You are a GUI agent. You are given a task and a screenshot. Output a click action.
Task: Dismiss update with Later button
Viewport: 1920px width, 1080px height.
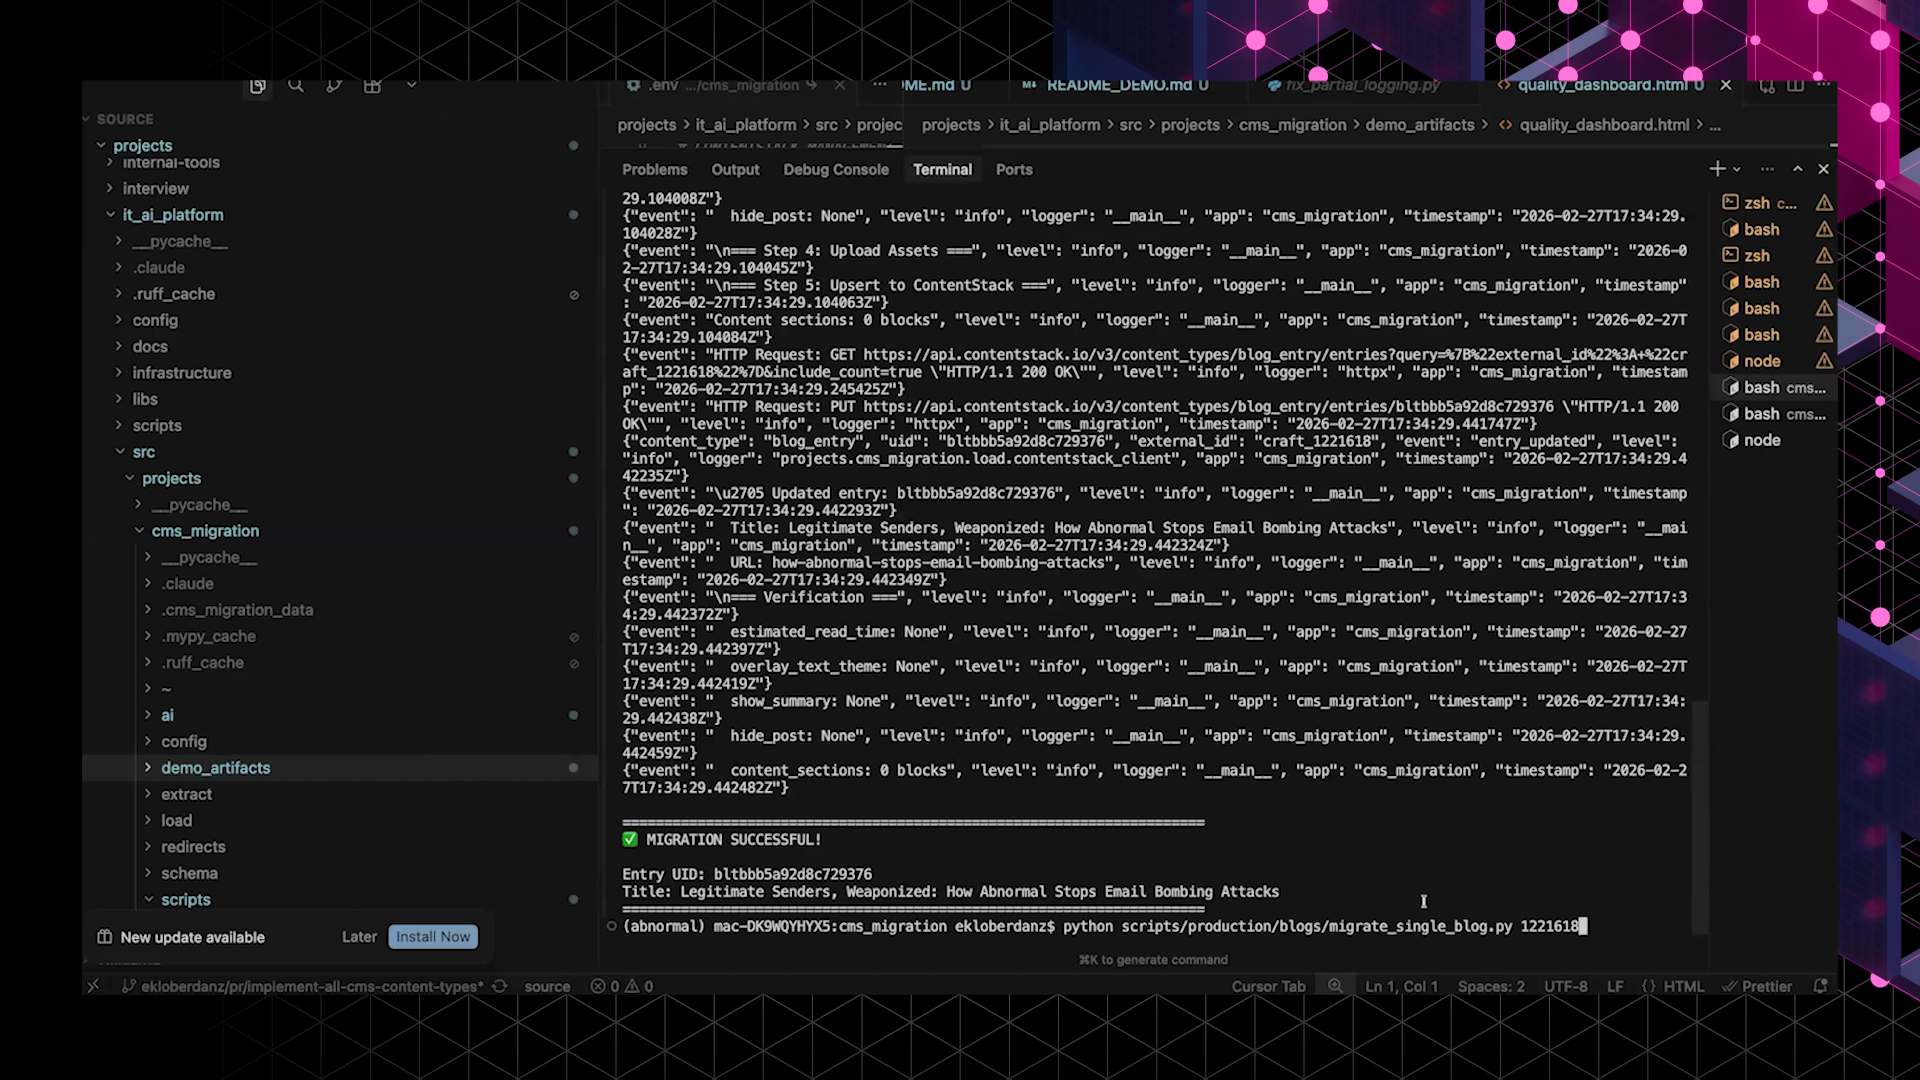[359, 937]
